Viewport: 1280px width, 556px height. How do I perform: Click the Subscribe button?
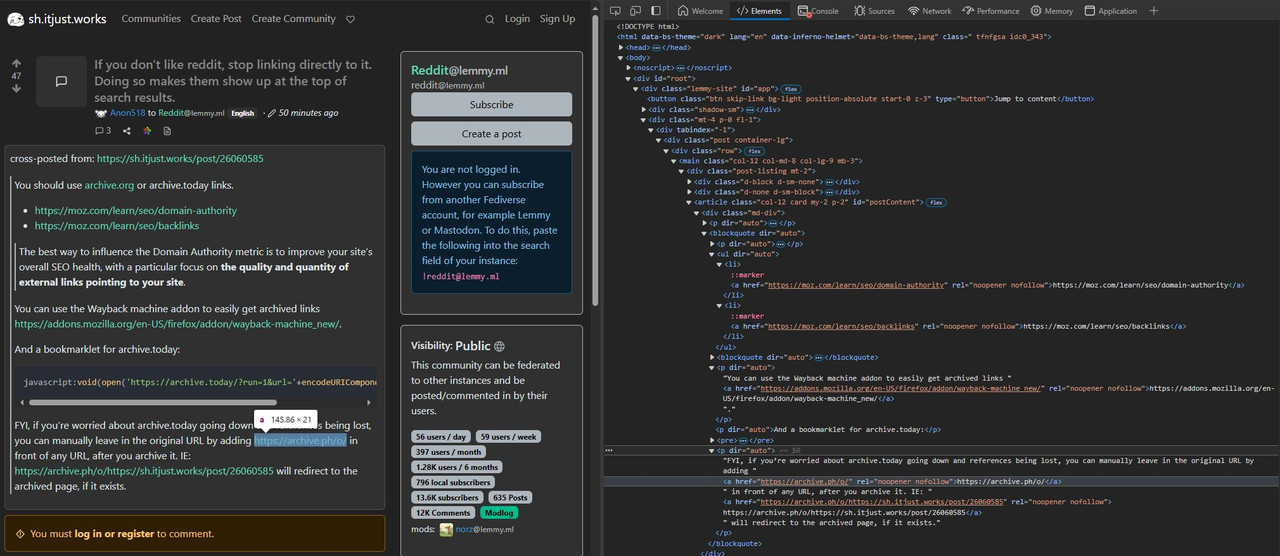point(491,104)
